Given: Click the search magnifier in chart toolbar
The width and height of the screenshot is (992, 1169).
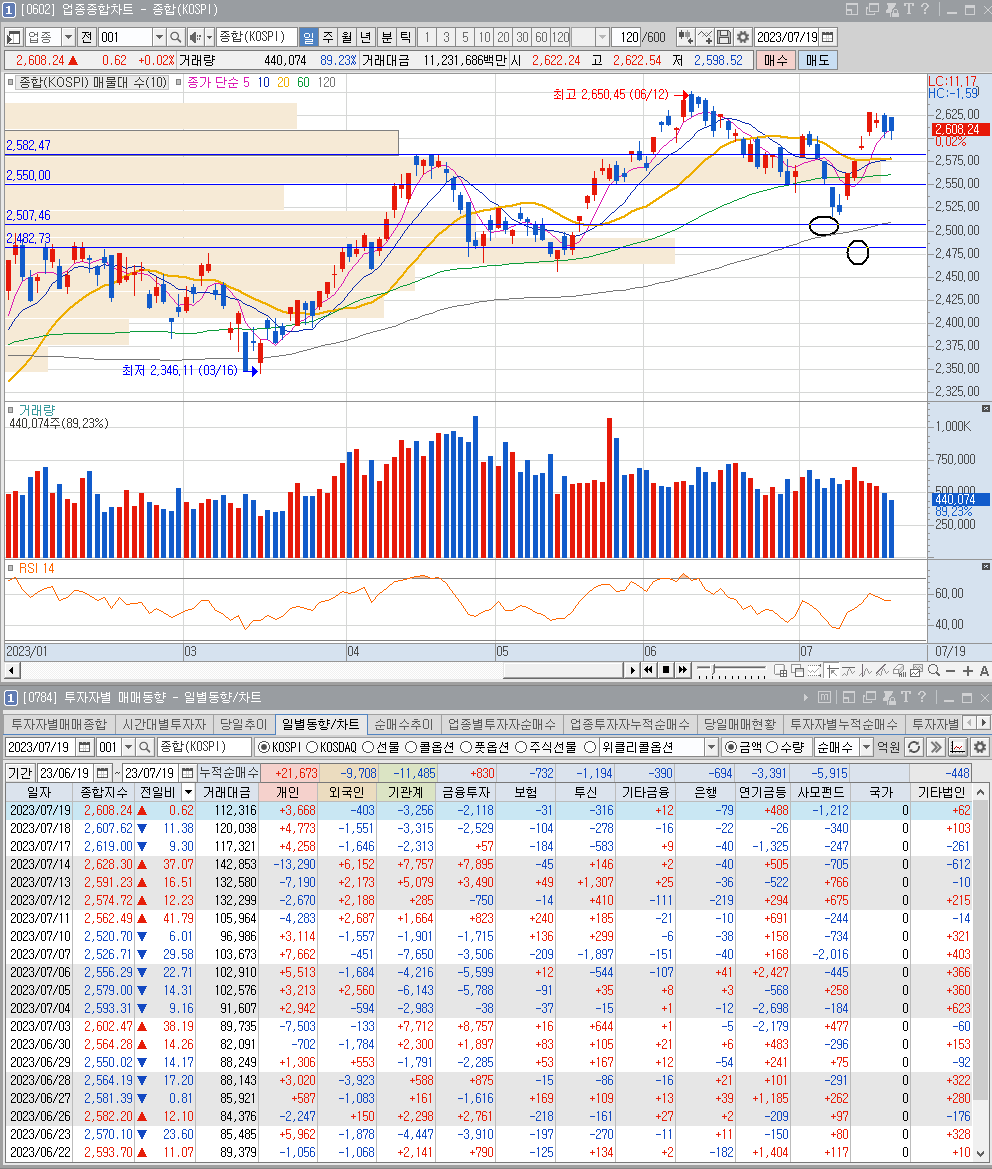Looking at the screenshot, I should (x=175, y=37).
